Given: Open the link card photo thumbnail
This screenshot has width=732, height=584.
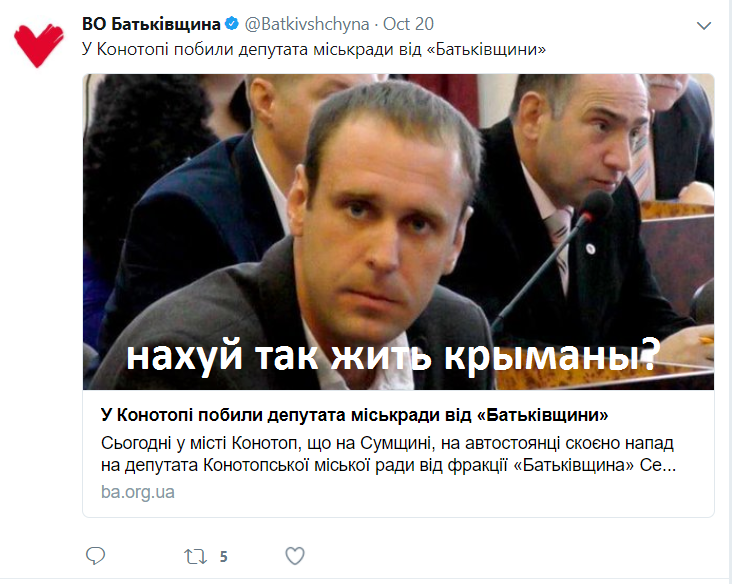Looking at the screenshot, I should [x=398, y=232].
